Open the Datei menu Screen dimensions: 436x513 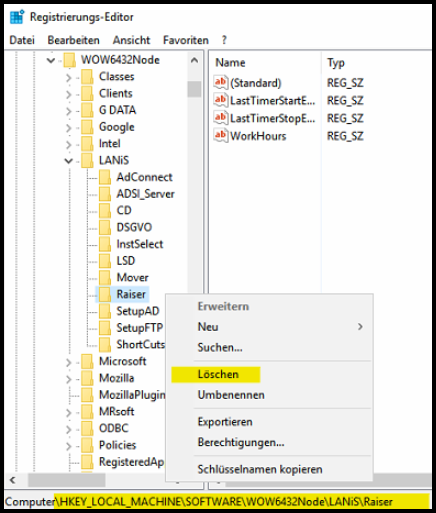pos(22,40)
